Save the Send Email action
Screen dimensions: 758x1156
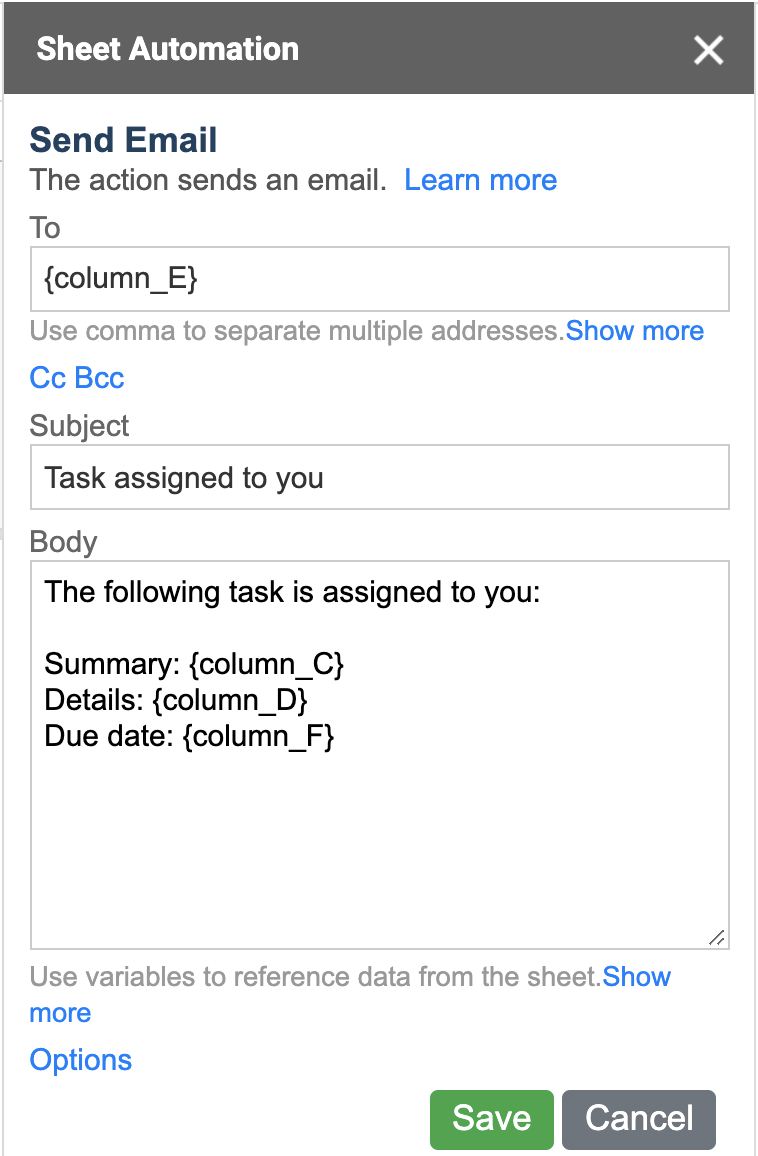491,1118
